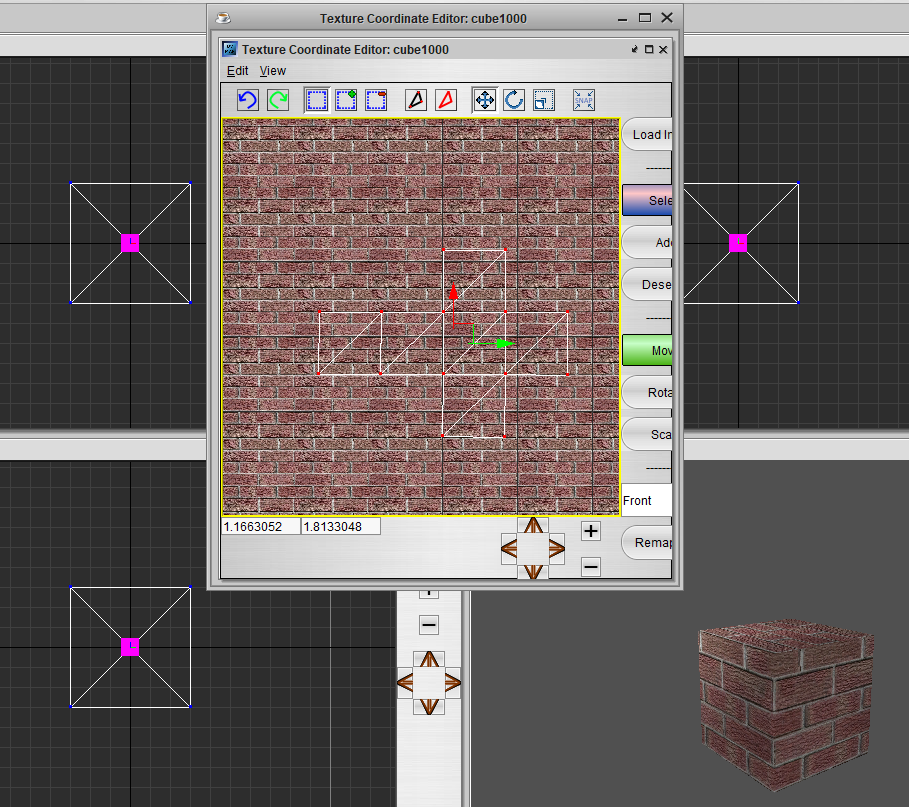Viewport: 909px width, 807px height.
Task: Click the green horizontal axis arrow gizmo
Action: [x=506, y=343]
